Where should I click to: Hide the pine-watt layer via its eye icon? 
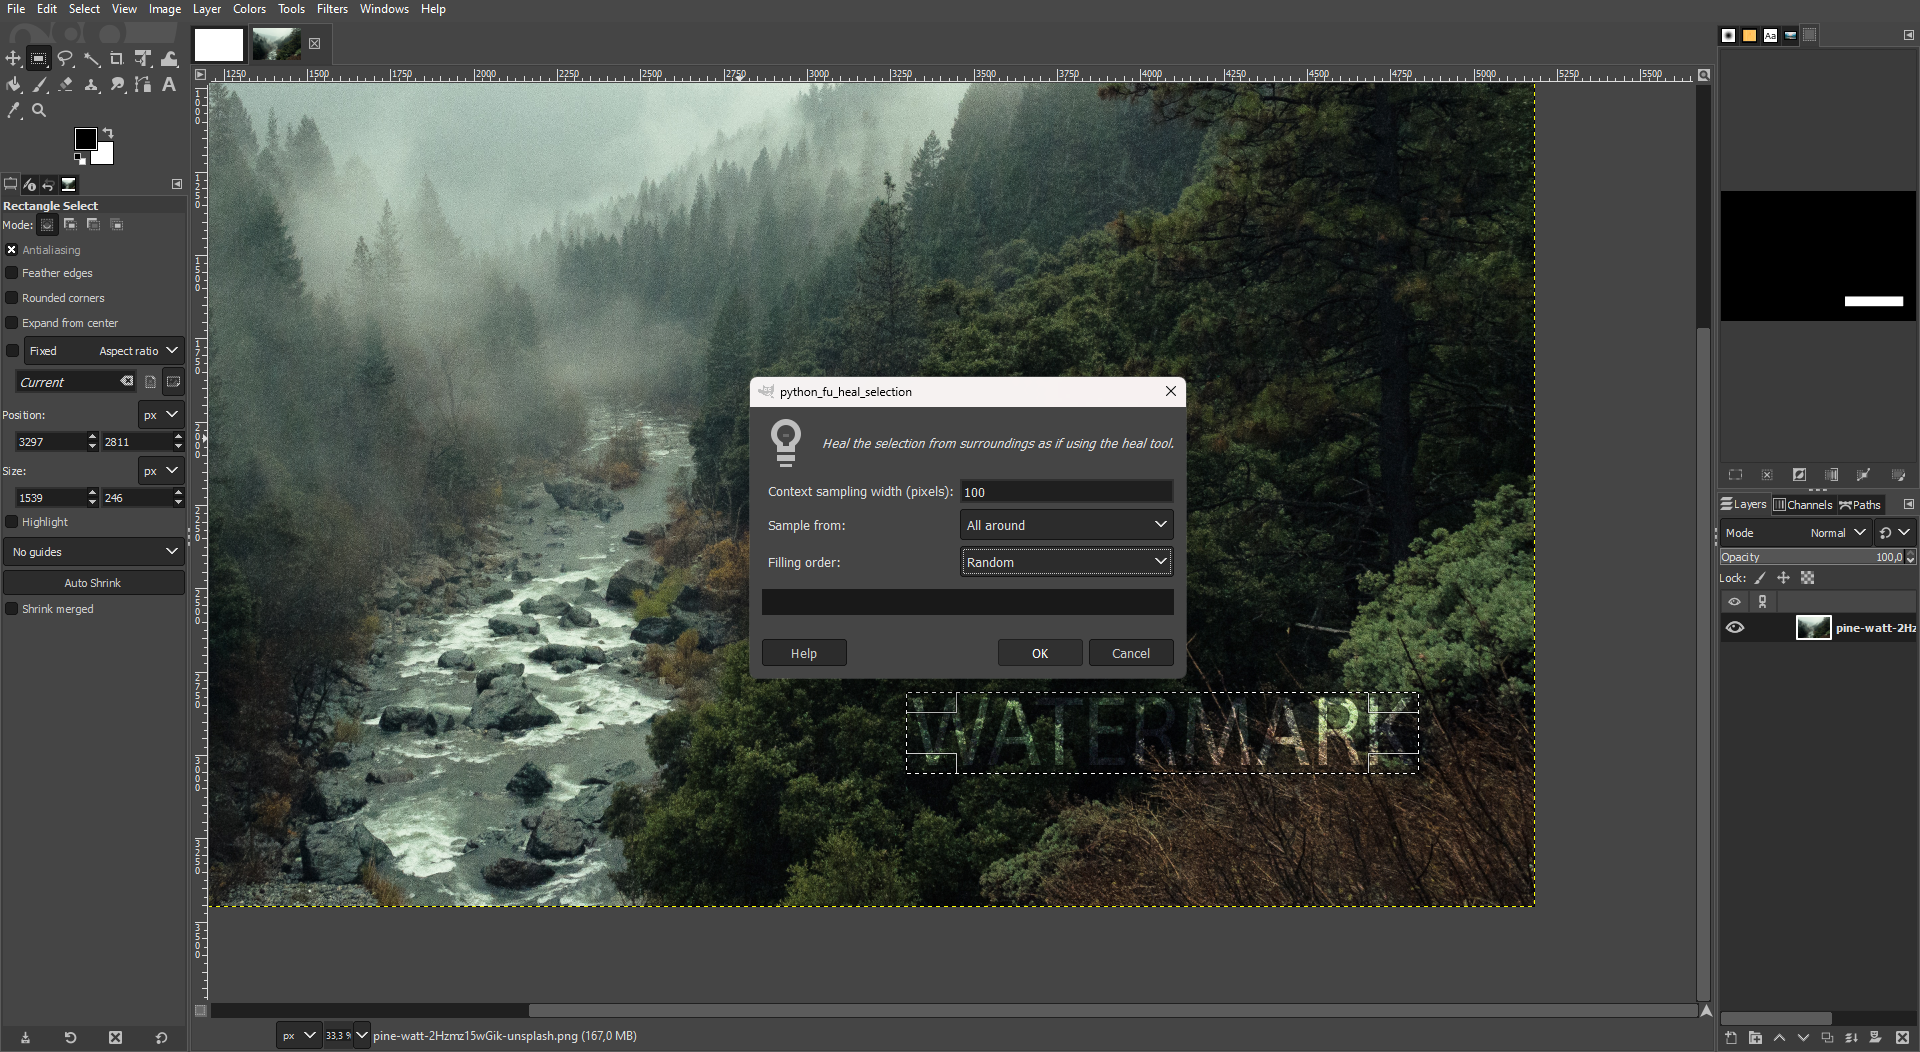(x=1735, y=627)
